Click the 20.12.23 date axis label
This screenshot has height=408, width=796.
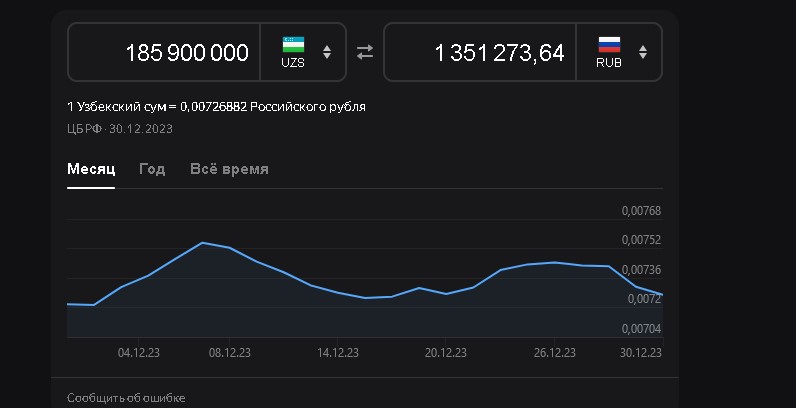pos(445,353)
